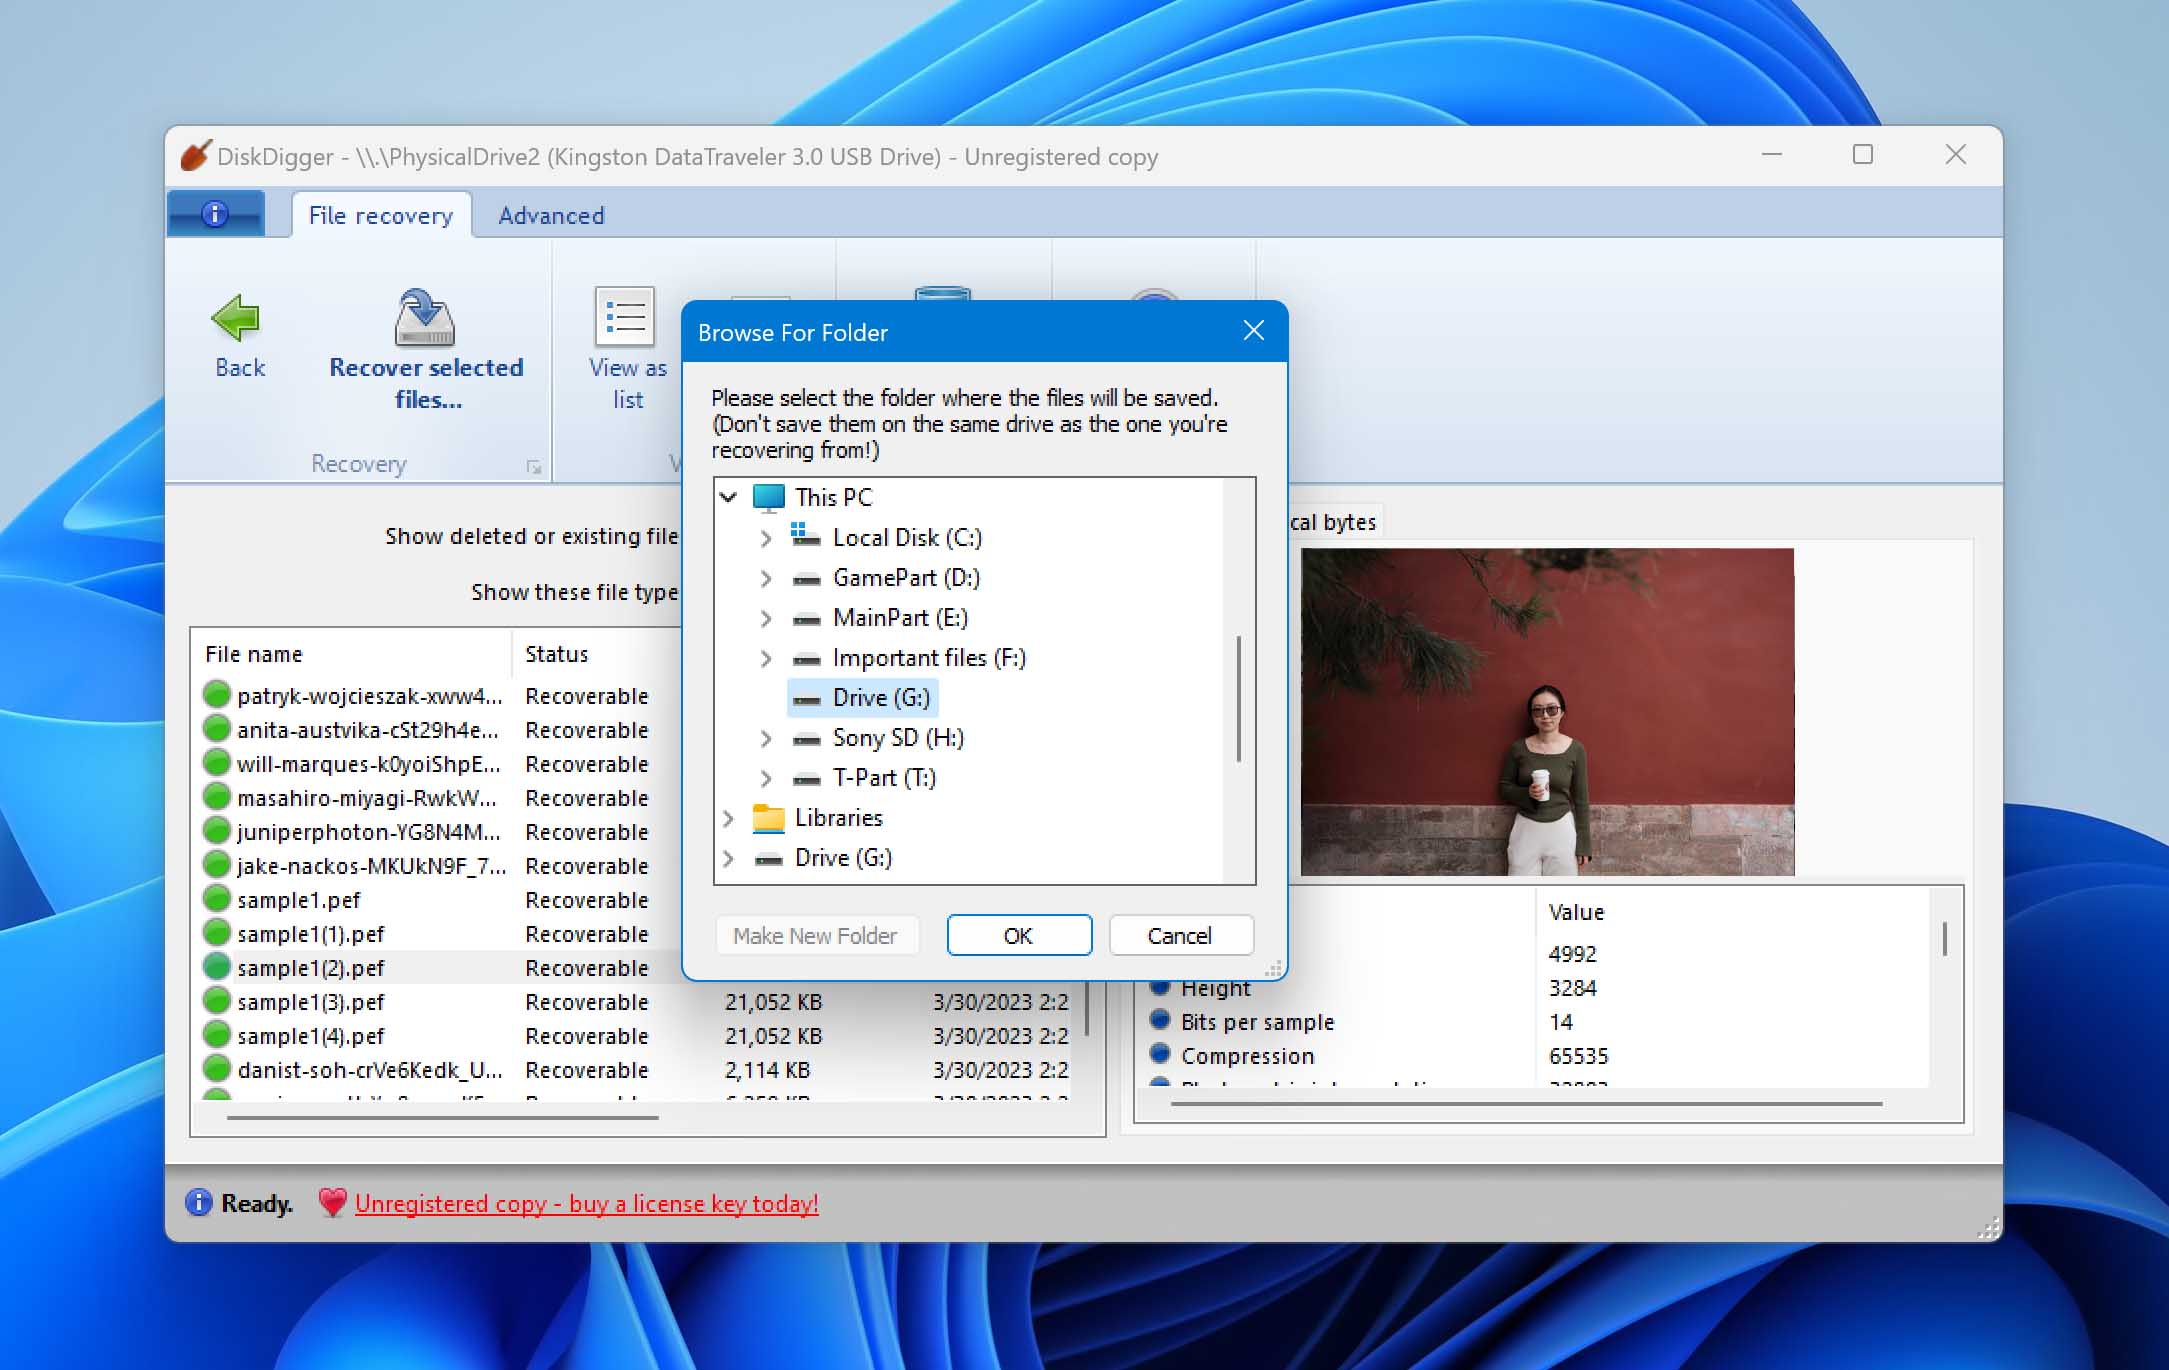2169x1370 pixels.
Task: Expand Local Disk (C:) node
Action: coord(766,538)
